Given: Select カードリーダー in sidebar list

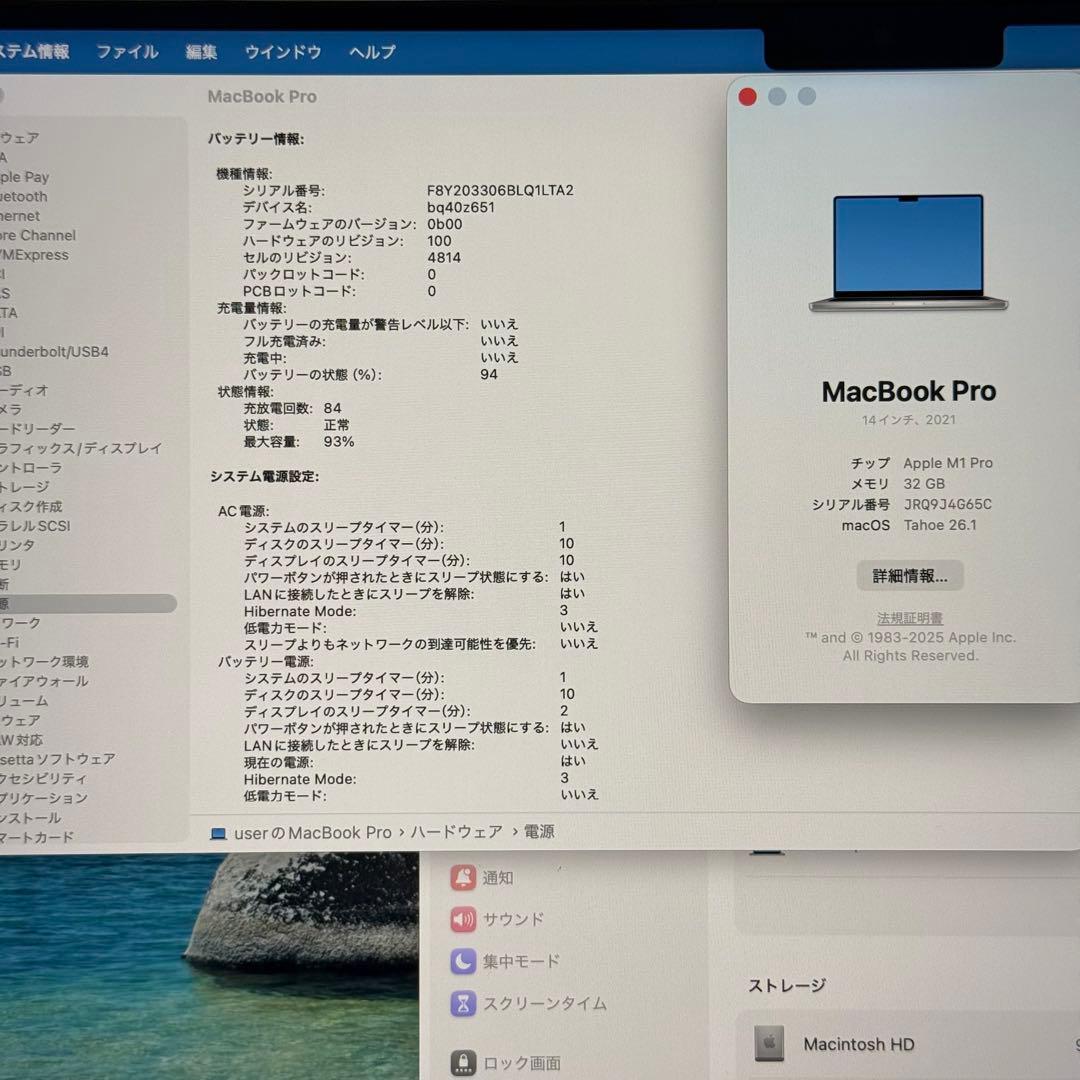Looking at the screenshot, I should (38, 428).
